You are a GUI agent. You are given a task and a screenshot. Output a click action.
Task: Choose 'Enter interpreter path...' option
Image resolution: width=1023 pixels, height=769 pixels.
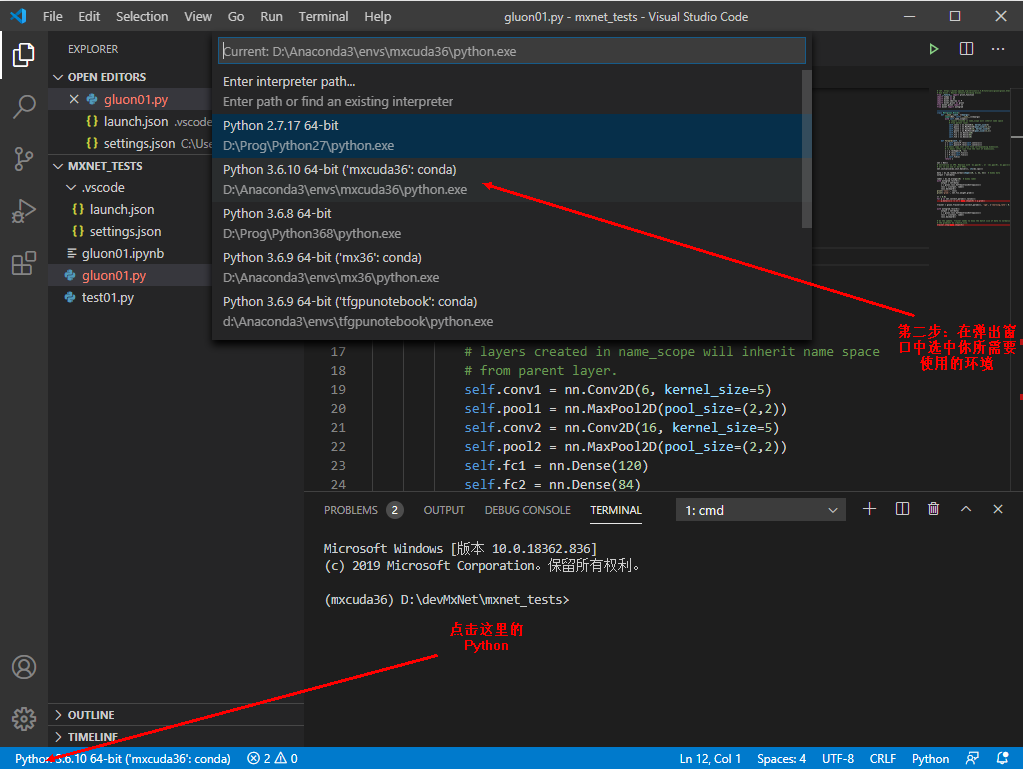509,91
